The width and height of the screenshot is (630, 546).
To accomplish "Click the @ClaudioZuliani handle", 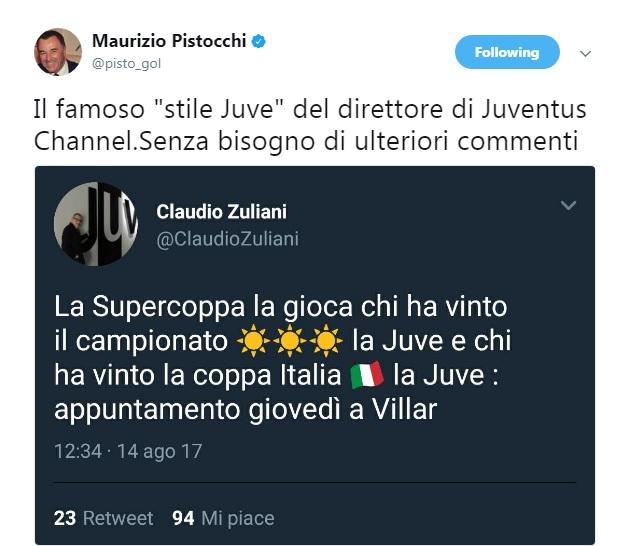I will point(227,239).
